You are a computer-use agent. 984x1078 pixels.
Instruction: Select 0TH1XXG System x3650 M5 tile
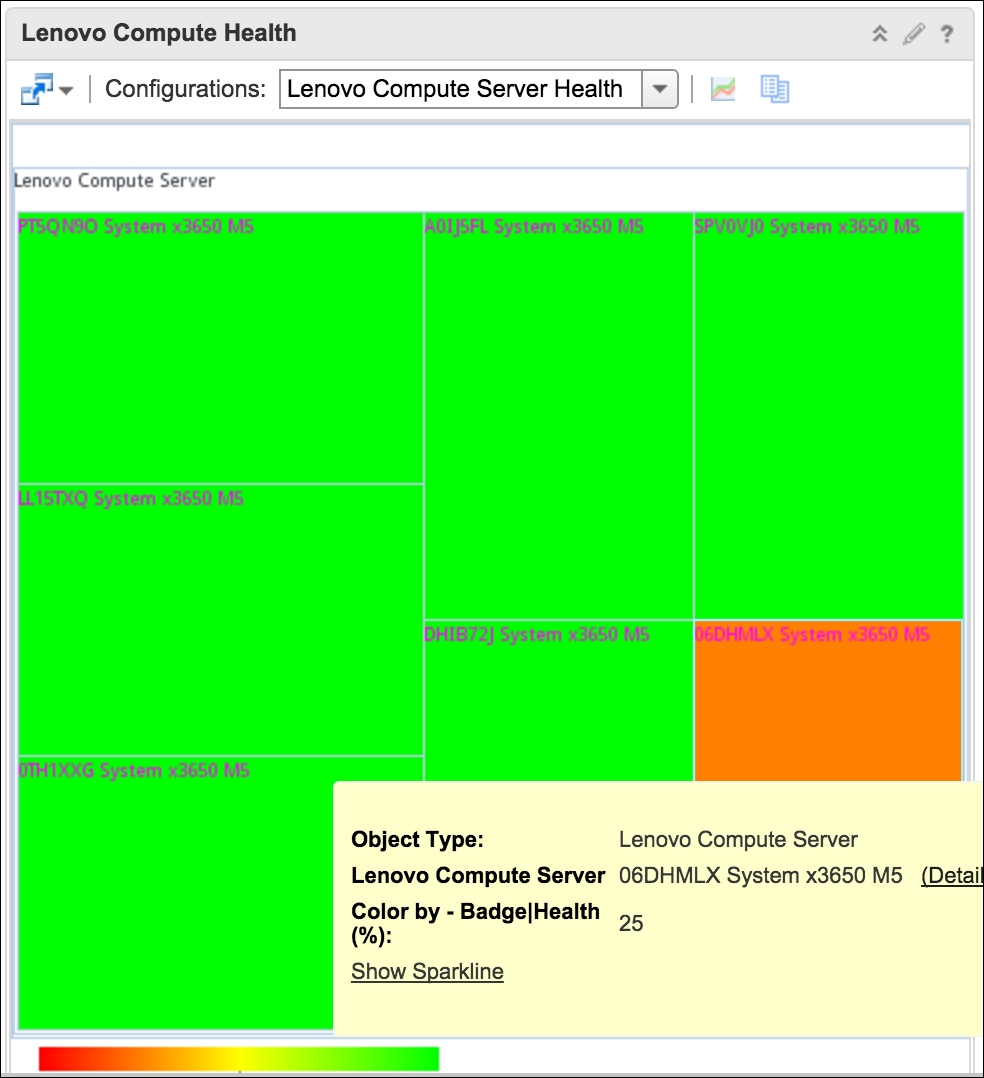click(x=175, y=892)
